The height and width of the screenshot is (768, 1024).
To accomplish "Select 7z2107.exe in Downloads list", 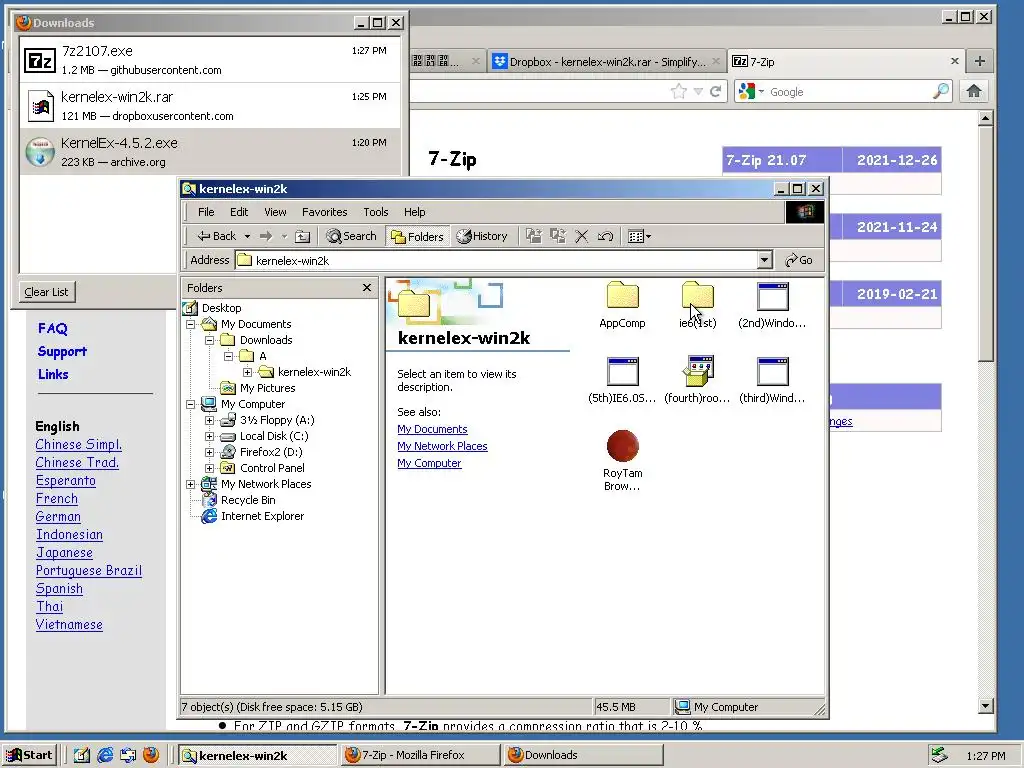I will tap(210, 59).
